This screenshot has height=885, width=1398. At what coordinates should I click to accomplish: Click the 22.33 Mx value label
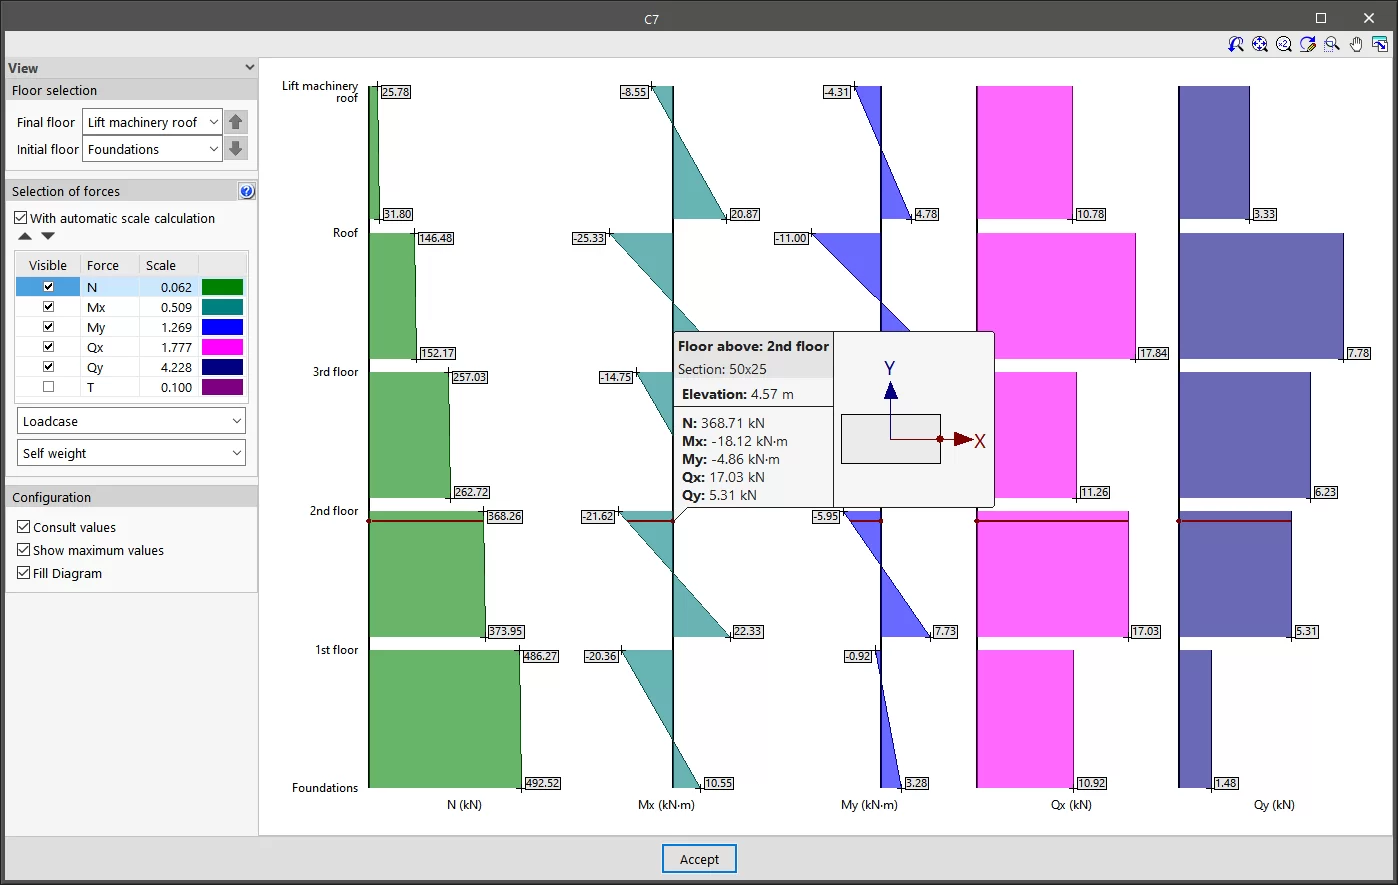point(748,631)
